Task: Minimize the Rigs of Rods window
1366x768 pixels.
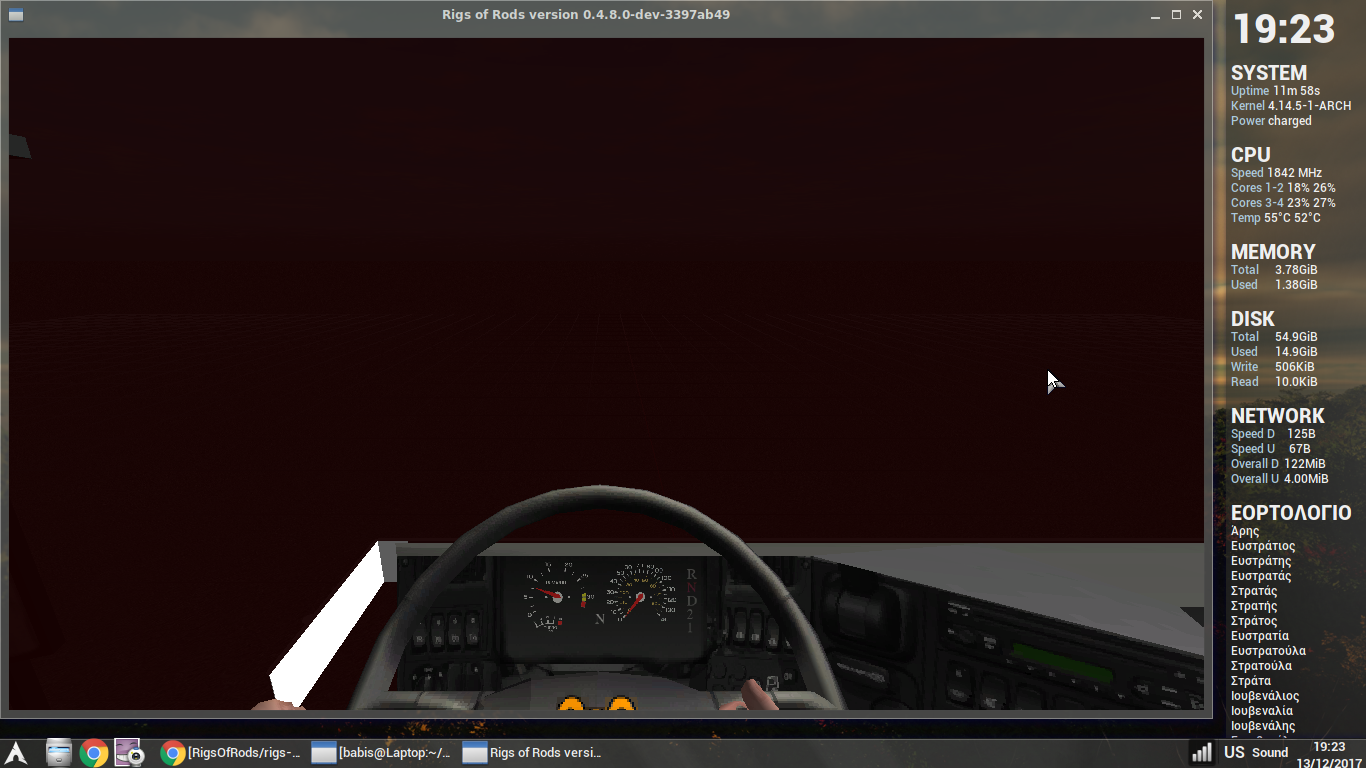Action: (1155, 15)
